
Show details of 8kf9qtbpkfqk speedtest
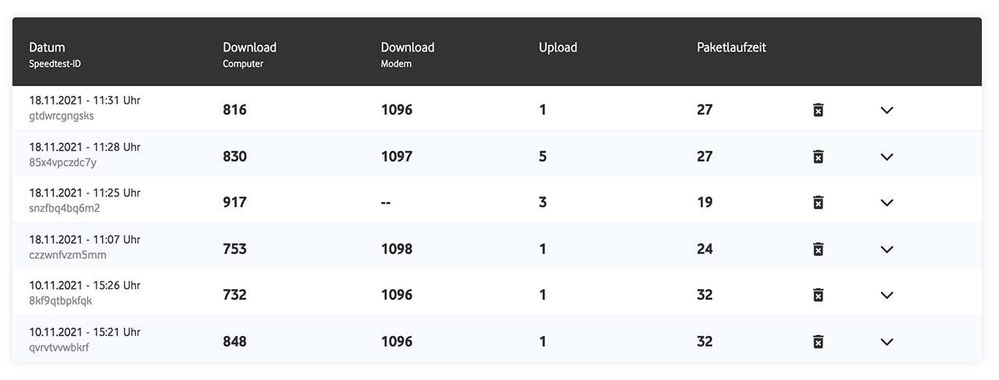point(887,295)
